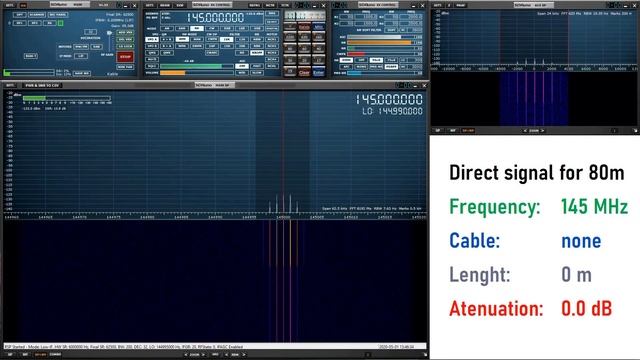Image resolution: width=640 pixels, height=360 pixels.
Task: Click the large 145.000.000 readout in Main SP
Action: (389, 99)
